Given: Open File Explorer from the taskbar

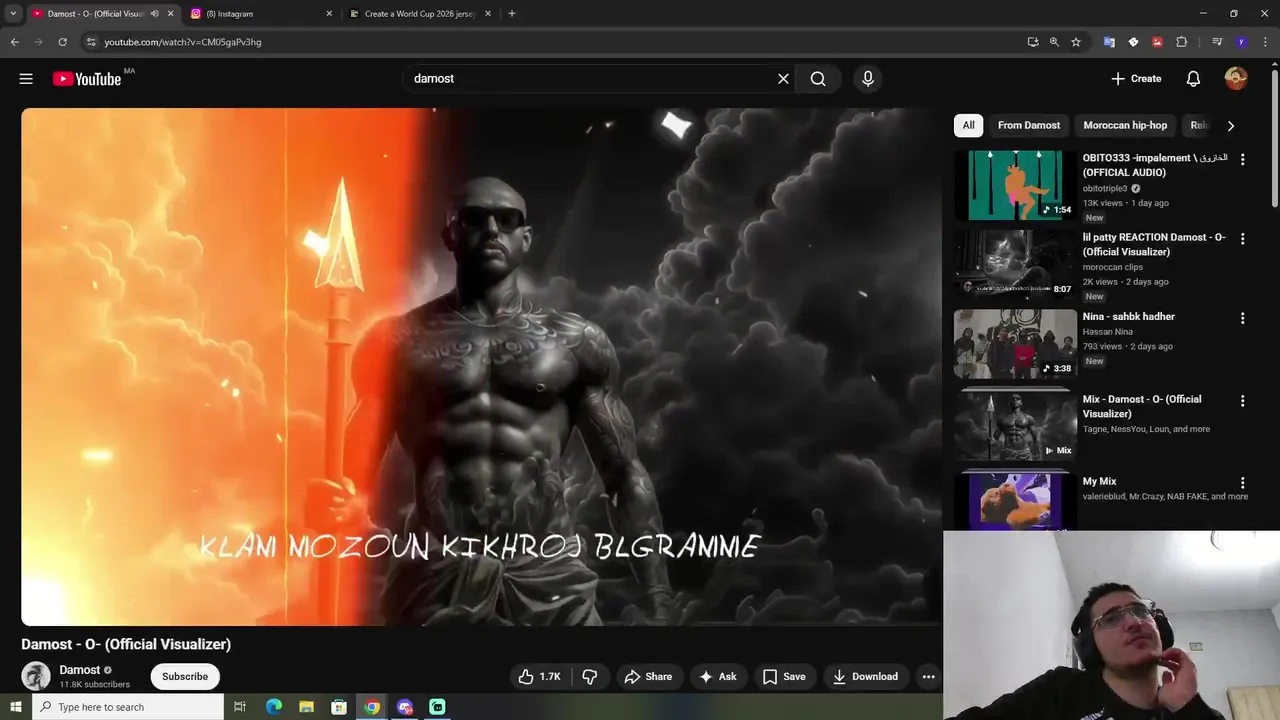Looking at the screenshot, I should (306, 707).
